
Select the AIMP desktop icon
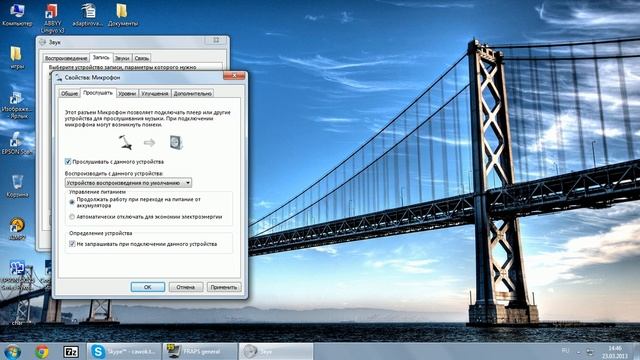tap(17, 229)
